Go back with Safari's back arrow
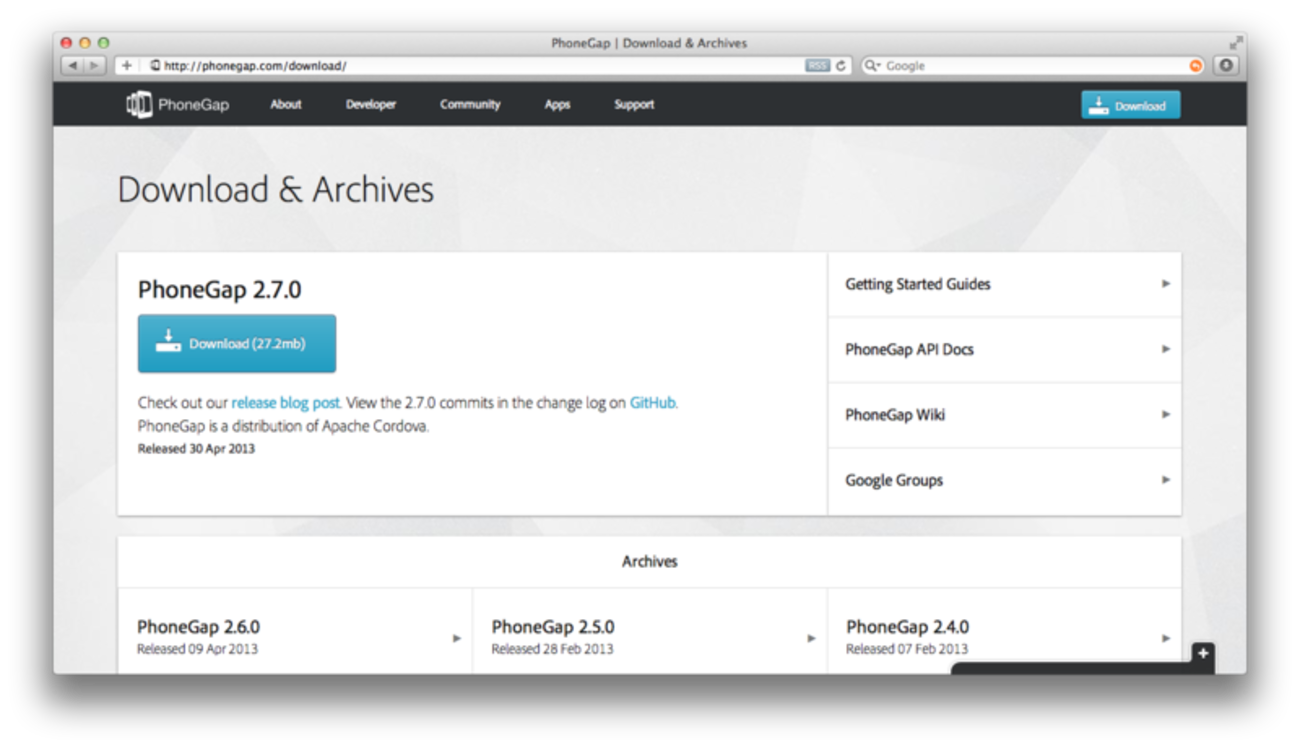 pos(72,66)
